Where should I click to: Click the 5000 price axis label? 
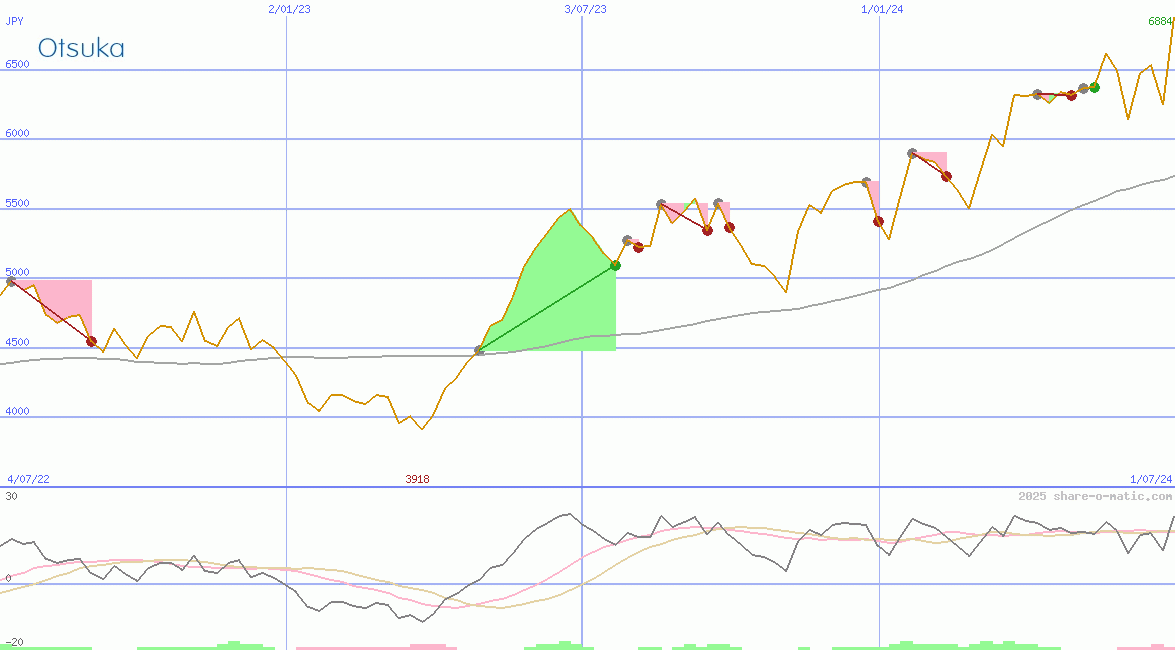[17, 272]
